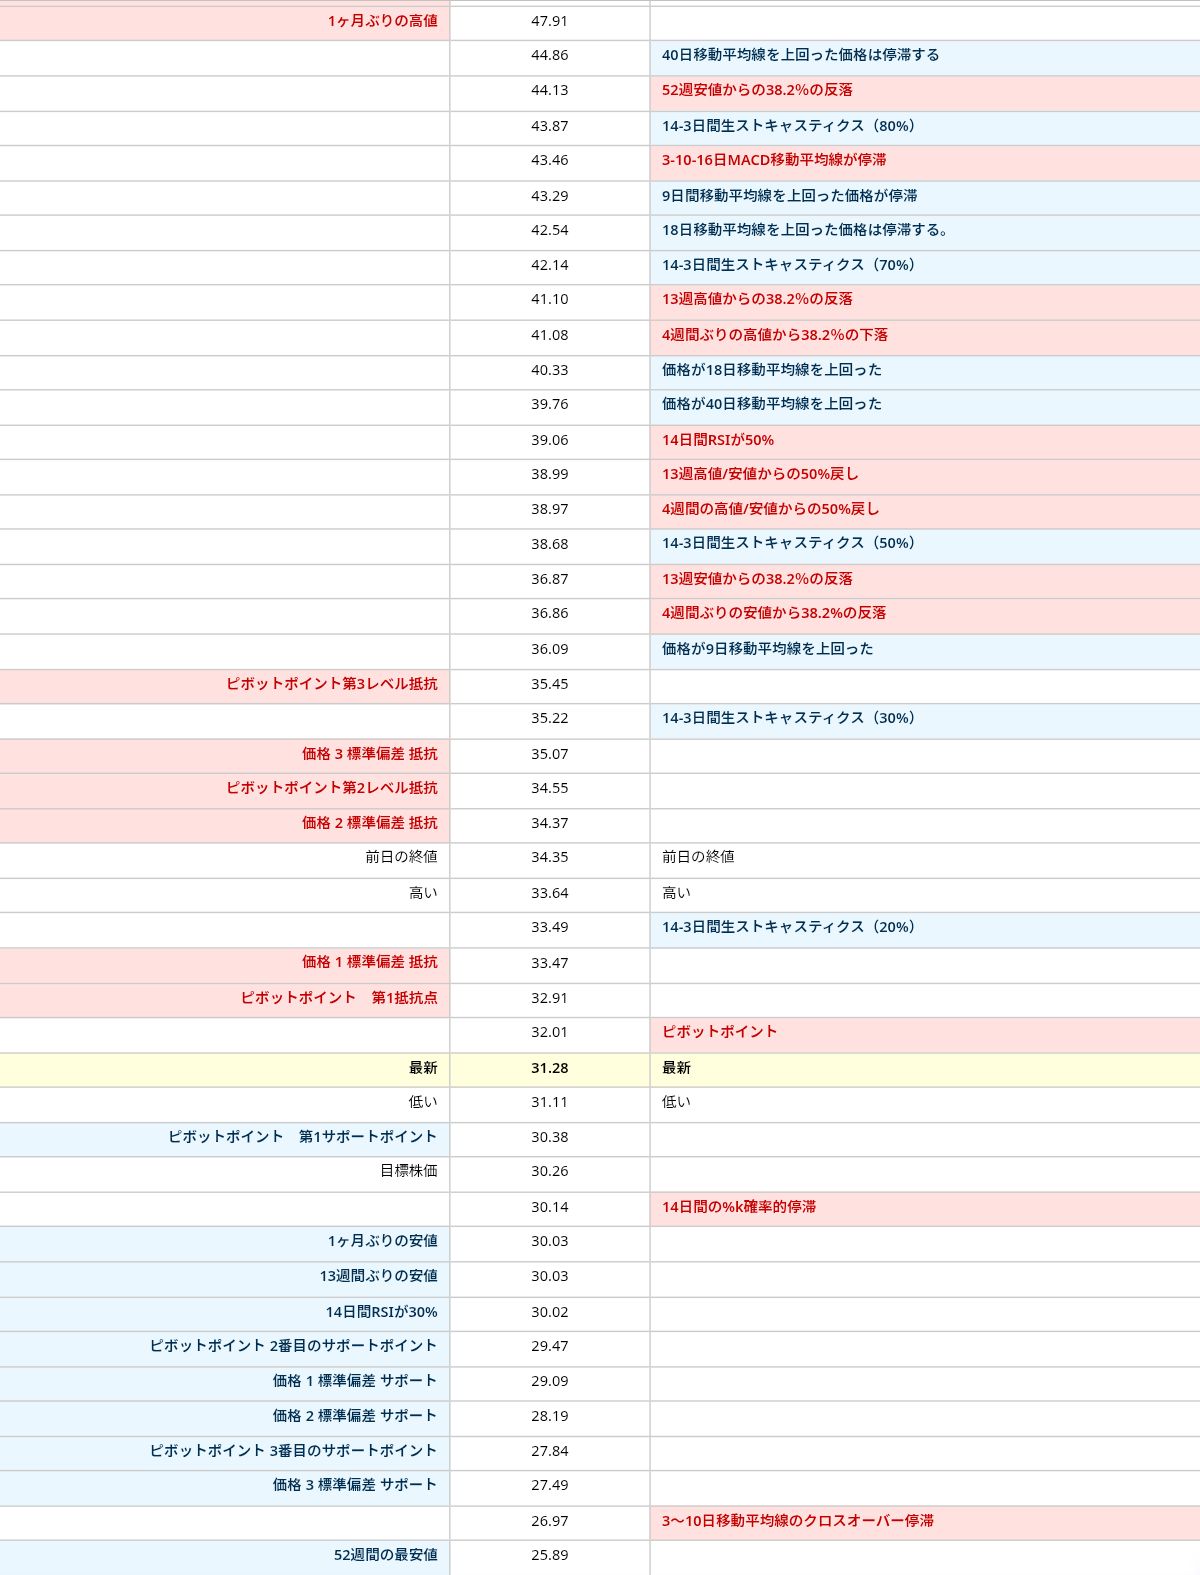The height and width of the screenshot is (1575, 1200).
Task: Click ピボットポイント第2レベル抵抗 label
Action: 332,788
